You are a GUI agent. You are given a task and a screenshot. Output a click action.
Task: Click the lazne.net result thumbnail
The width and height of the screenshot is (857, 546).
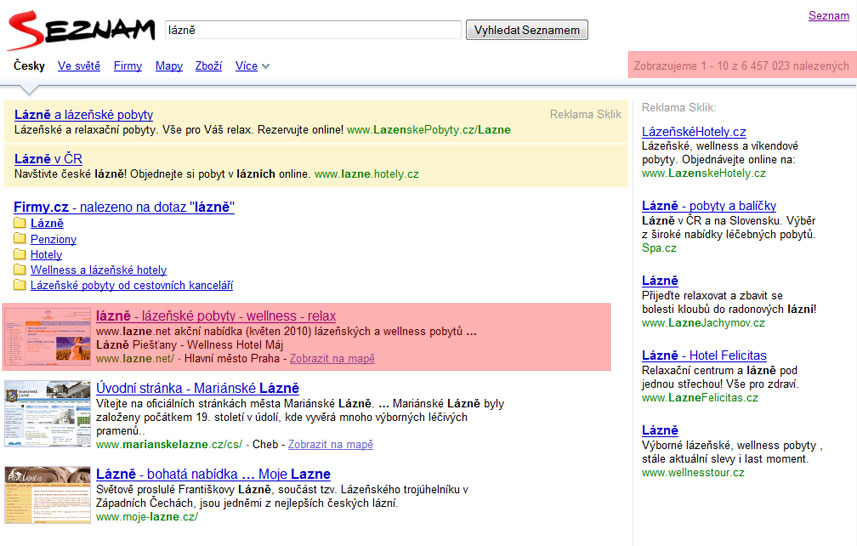pos(48,337)
